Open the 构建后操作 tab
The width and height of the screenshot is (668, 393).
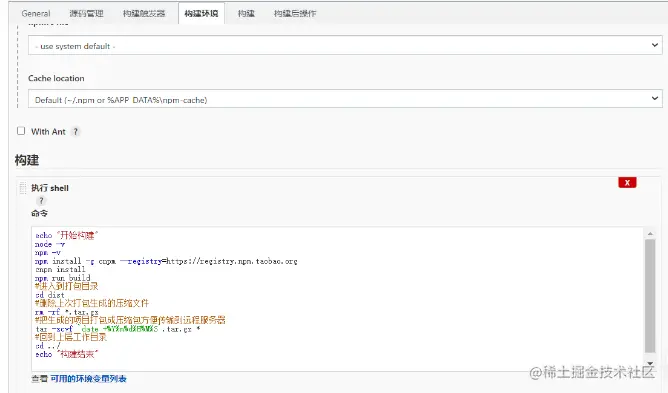click(x=295, y=13)
